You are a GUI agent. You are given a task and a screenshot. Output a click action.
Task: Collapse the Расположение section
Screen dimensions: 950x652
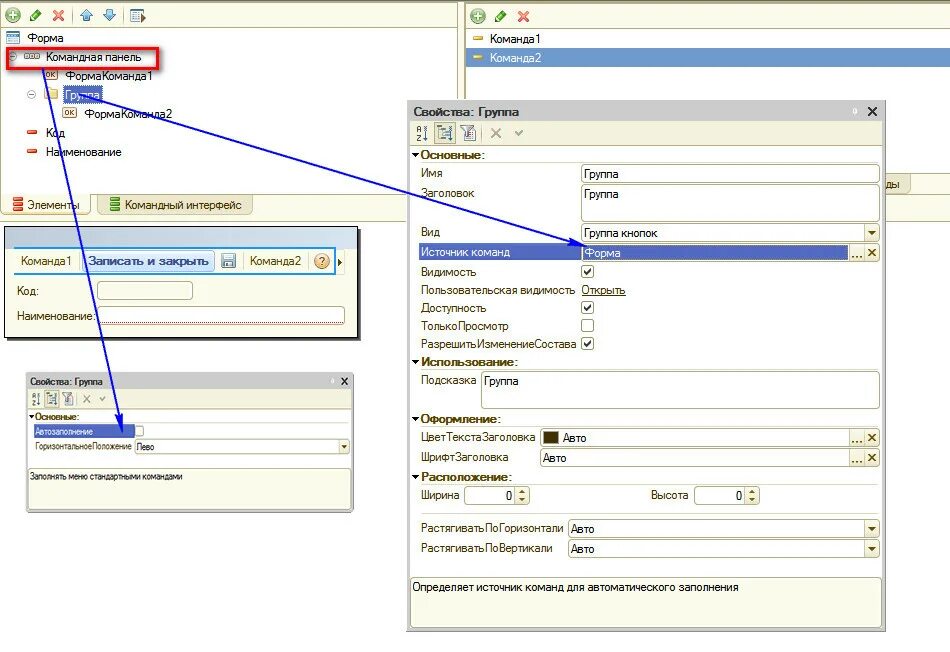click(416, 477)
